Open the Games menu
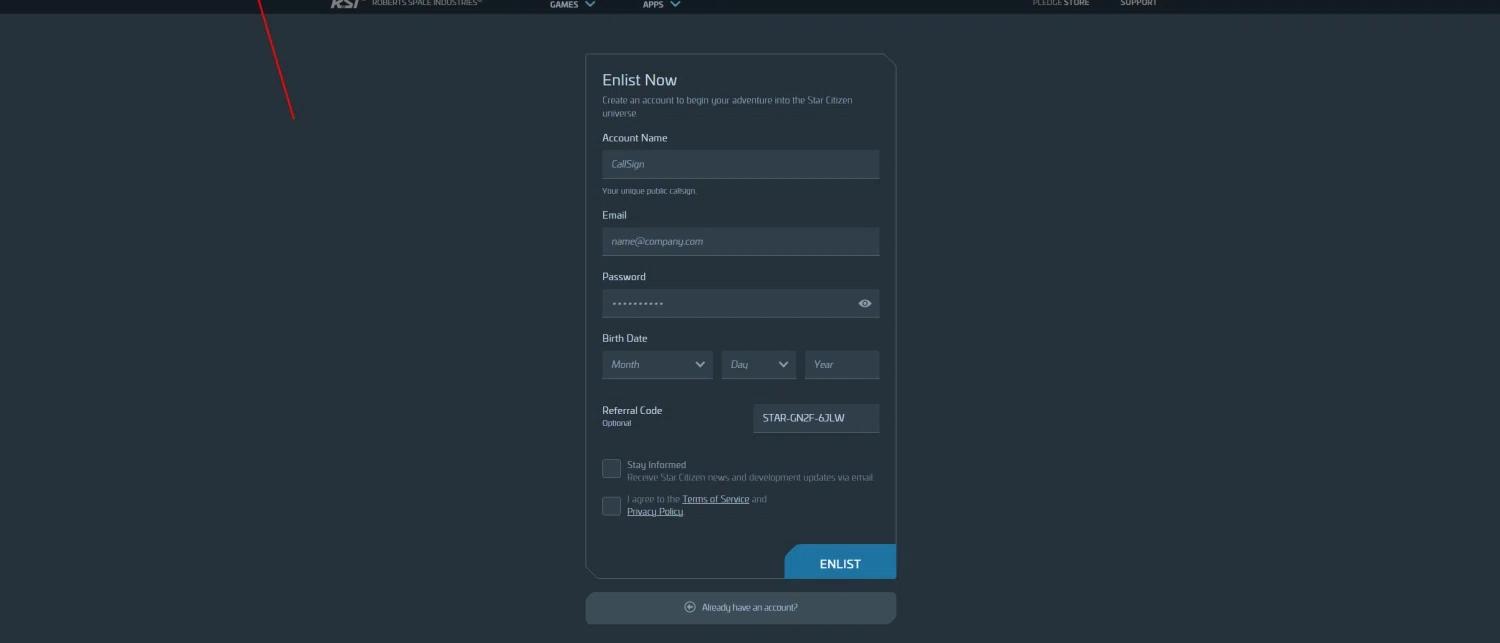This screenshot has height=643, width=1500. pos(564,4)
